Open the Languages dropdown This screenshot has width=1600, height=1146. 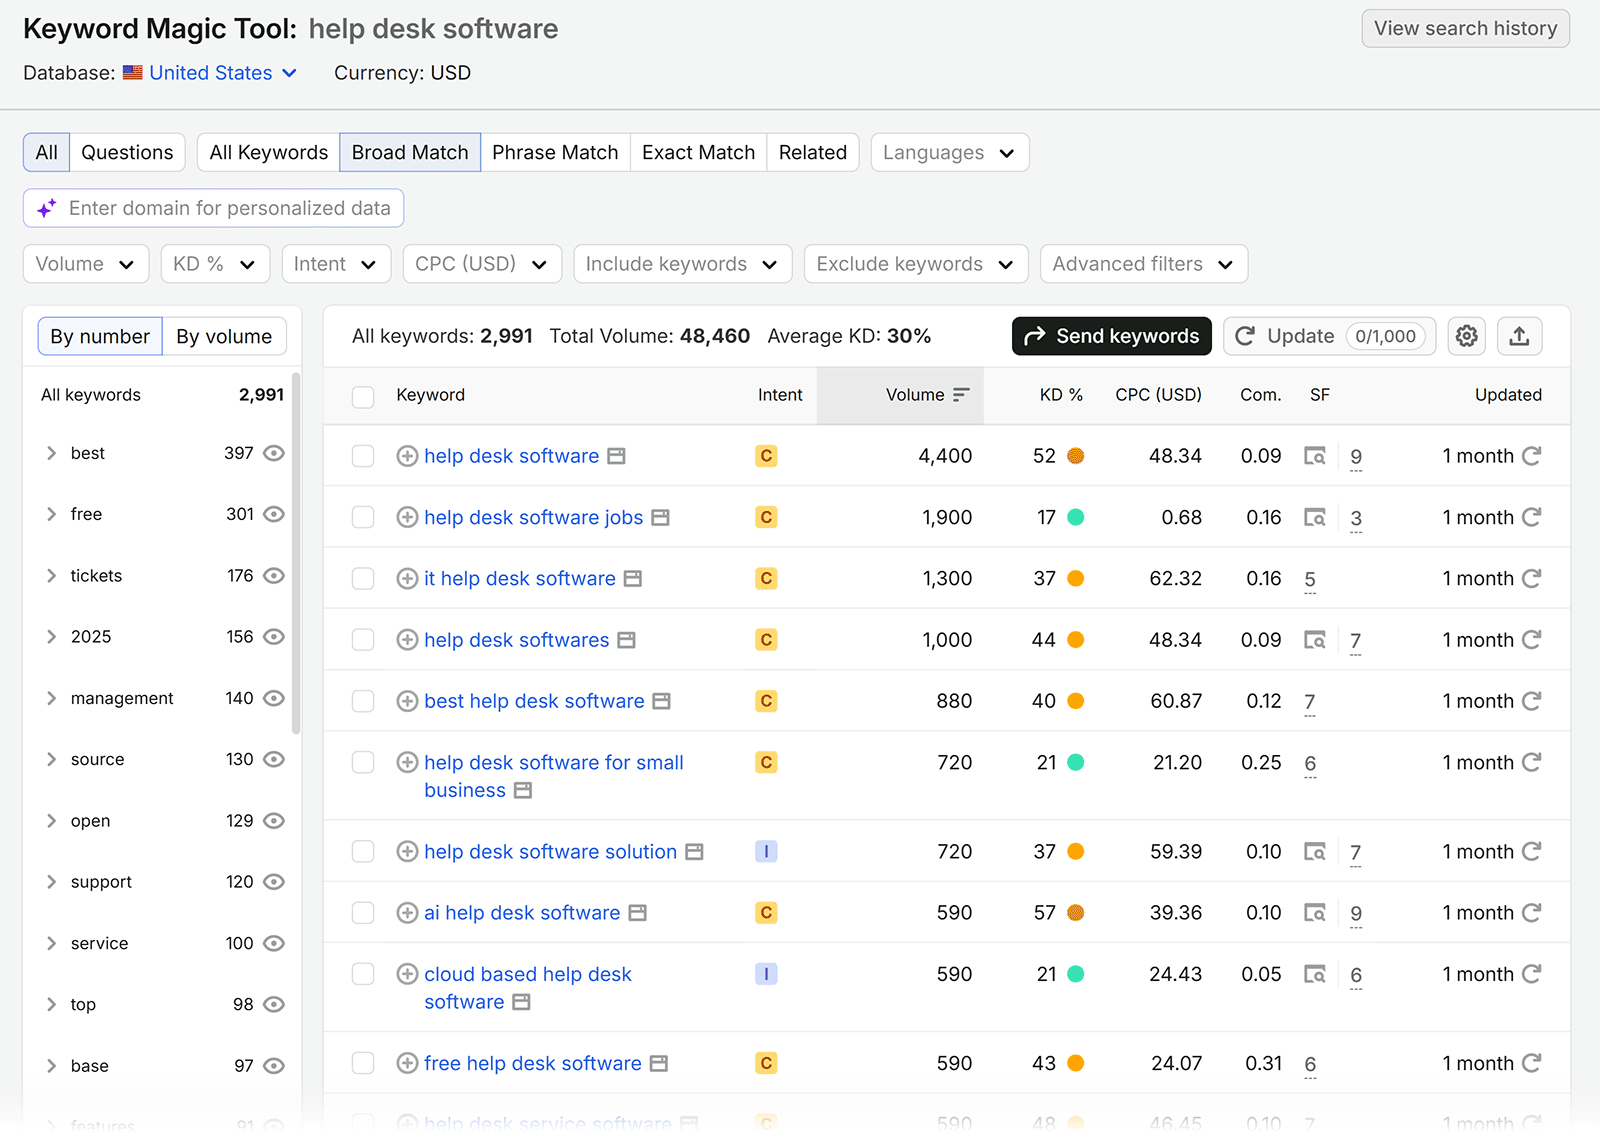coord(949,152)
